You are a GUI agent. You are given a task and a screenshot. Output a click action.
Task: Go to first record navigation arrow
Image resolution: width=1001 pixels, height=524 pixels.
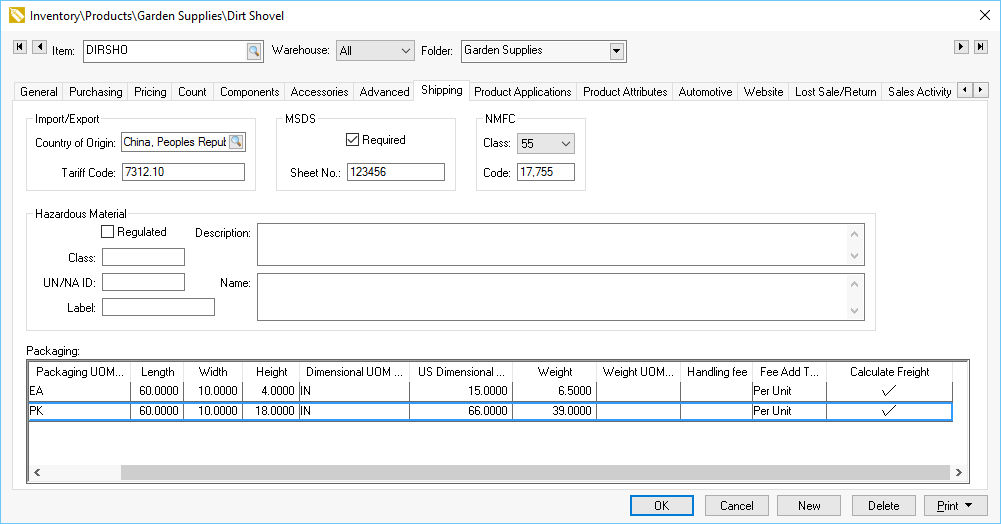tap(20, 47)
